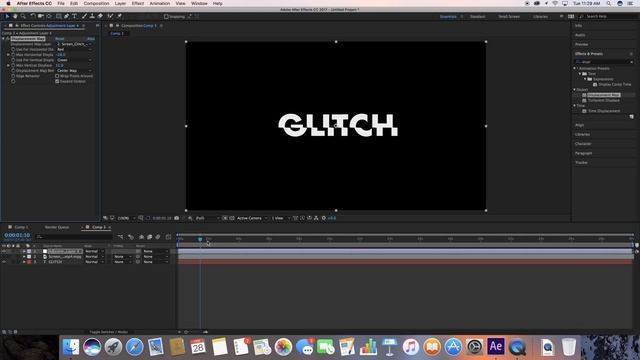Open the File menu

61,3
